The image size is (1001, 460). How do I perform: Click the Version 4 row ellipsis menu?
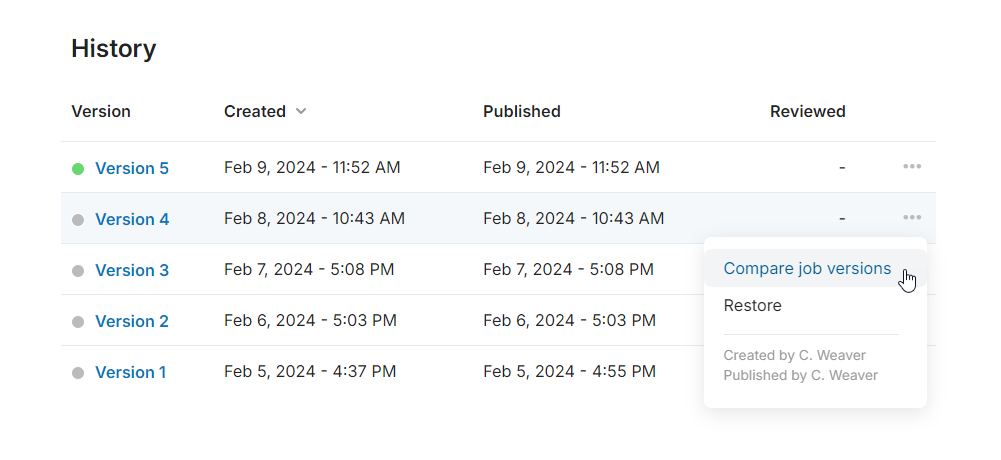[x=911, y=218]
